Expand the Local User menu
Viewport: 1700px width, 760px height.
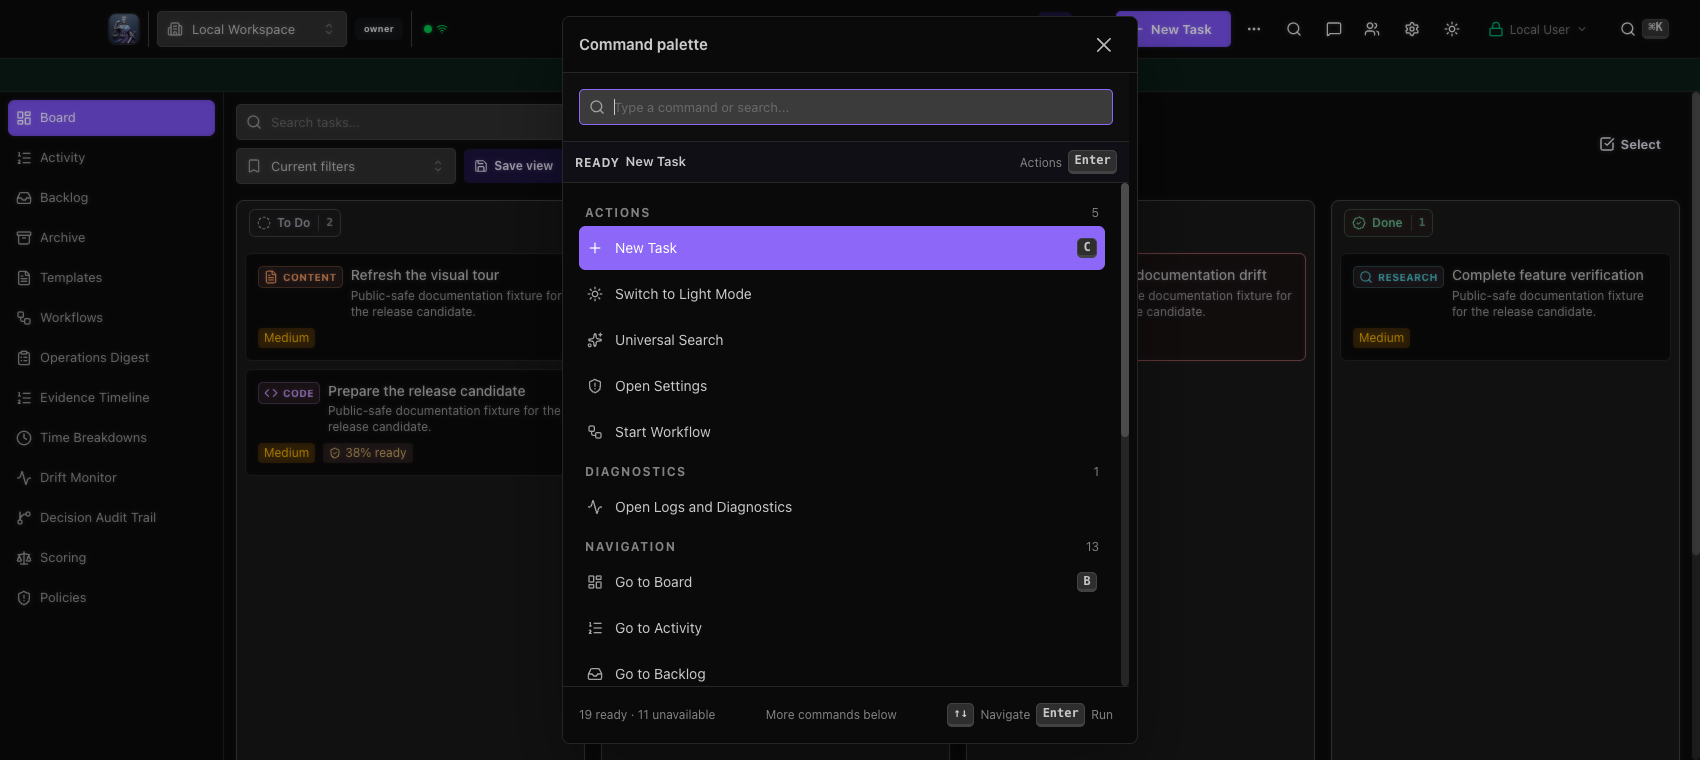click(x=1538, y=29)
